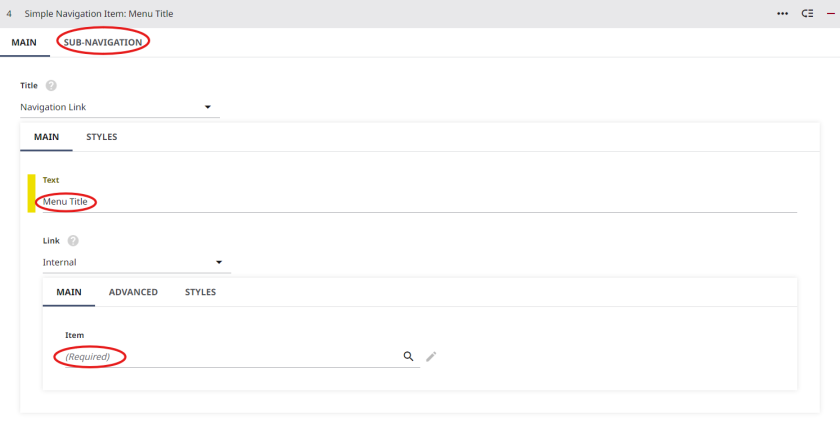Open the three-dot more options menu

(x=783, y=13)
